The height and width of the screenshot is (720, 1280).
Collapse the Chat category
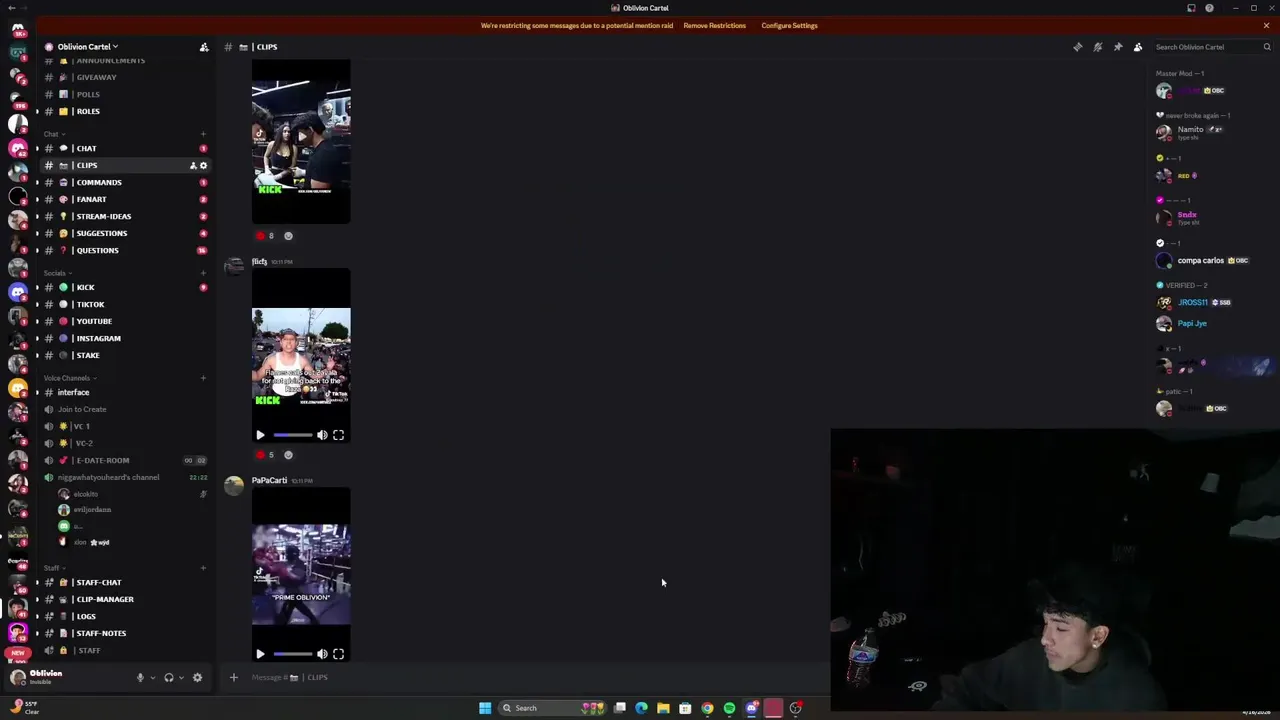click(52, 134)
